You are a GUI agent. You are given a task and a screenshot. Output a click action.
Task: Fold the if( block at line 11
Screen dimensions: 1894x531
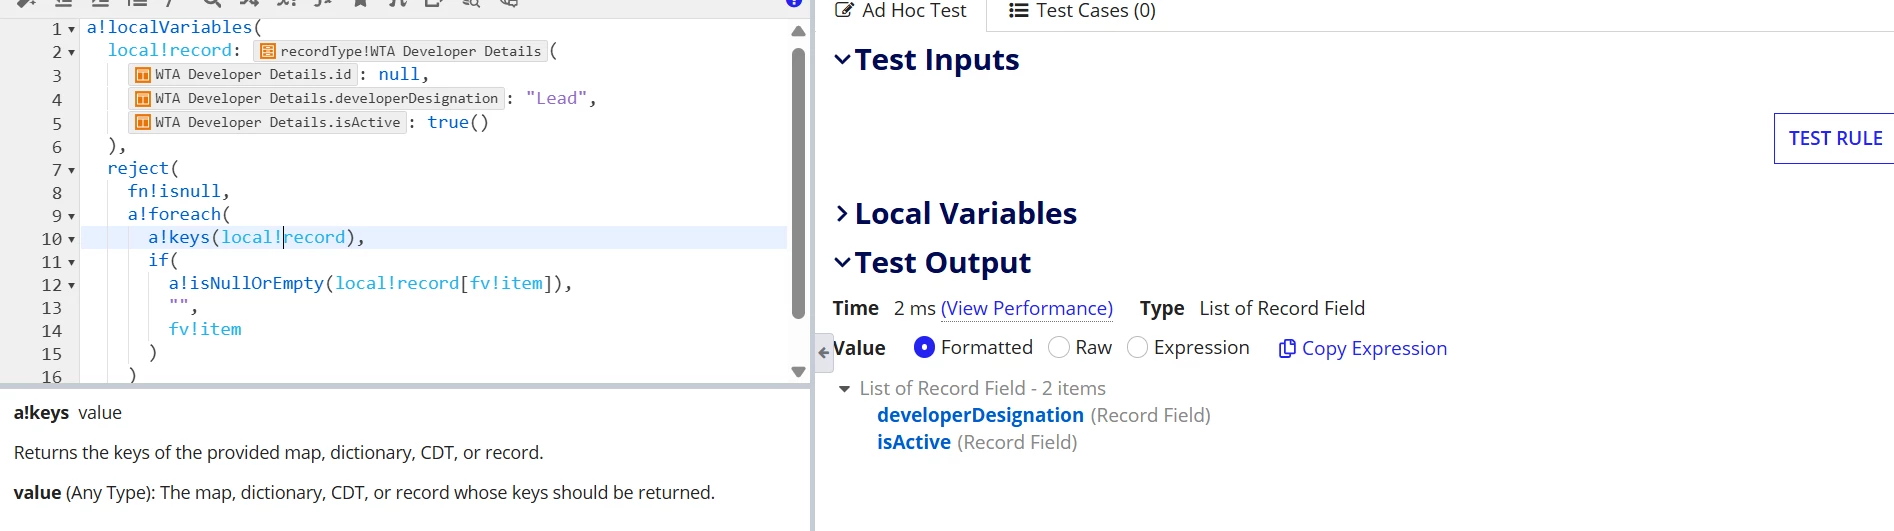(x=71, y=263)
